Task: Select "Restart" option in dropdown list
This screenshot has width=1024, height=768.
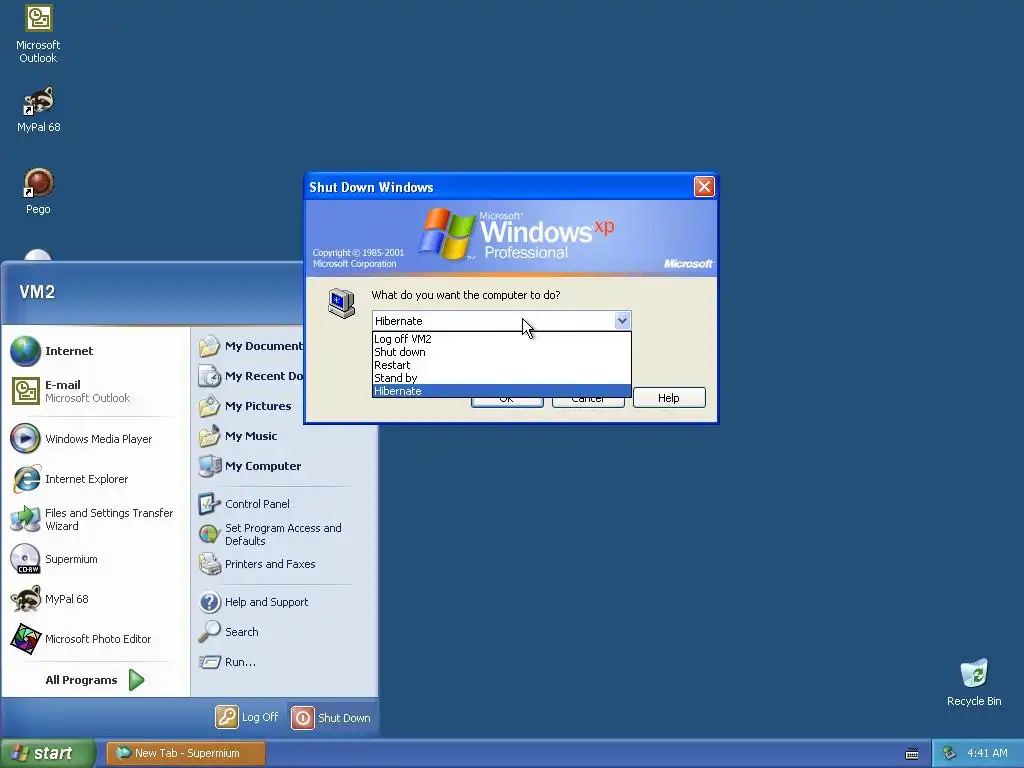Action: tap(502, 365)
